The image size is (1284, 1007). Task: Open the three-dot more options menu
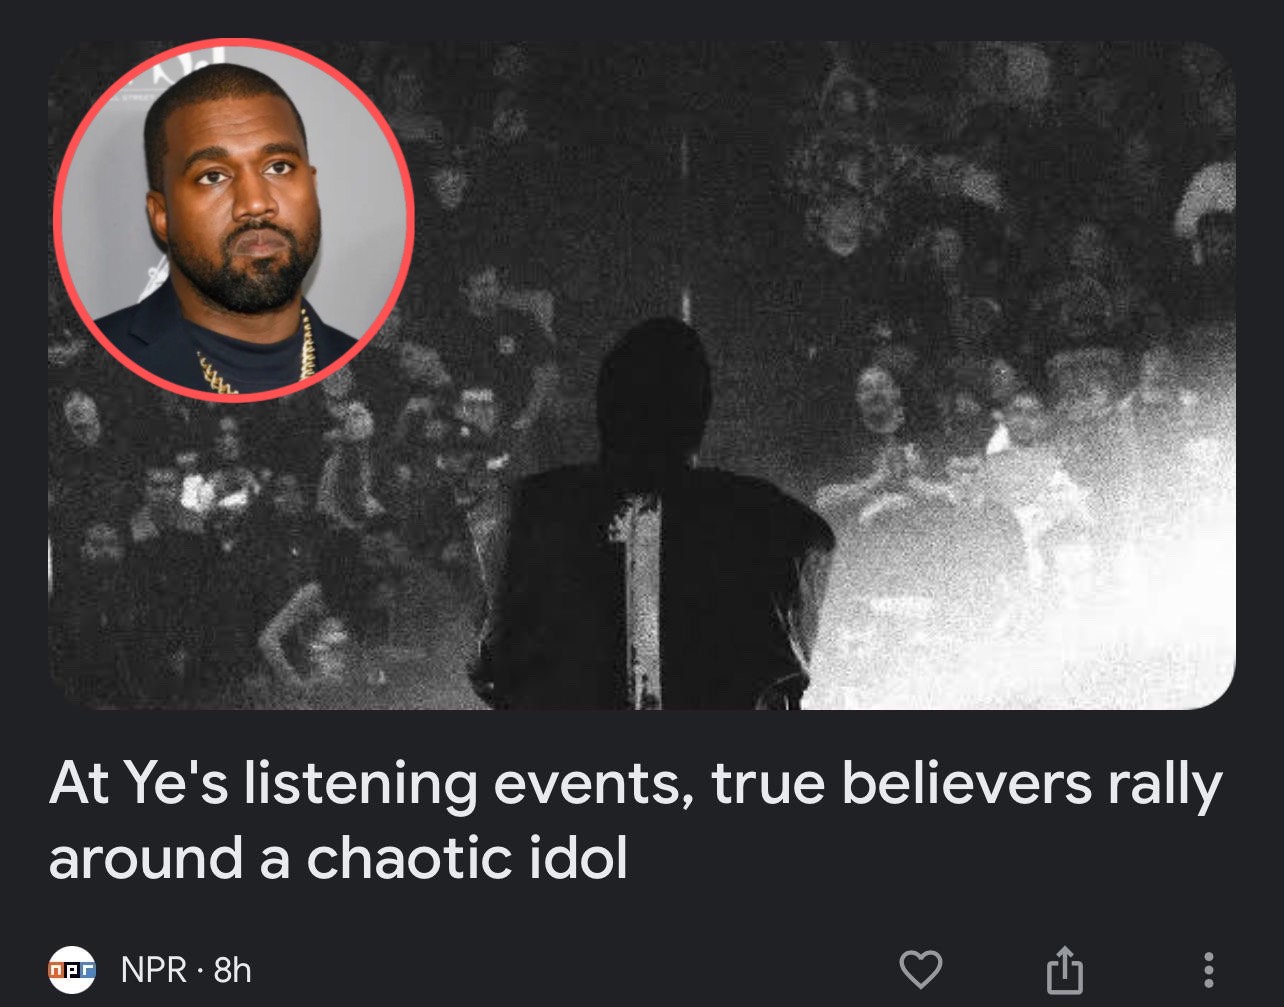coord(1208,969)
